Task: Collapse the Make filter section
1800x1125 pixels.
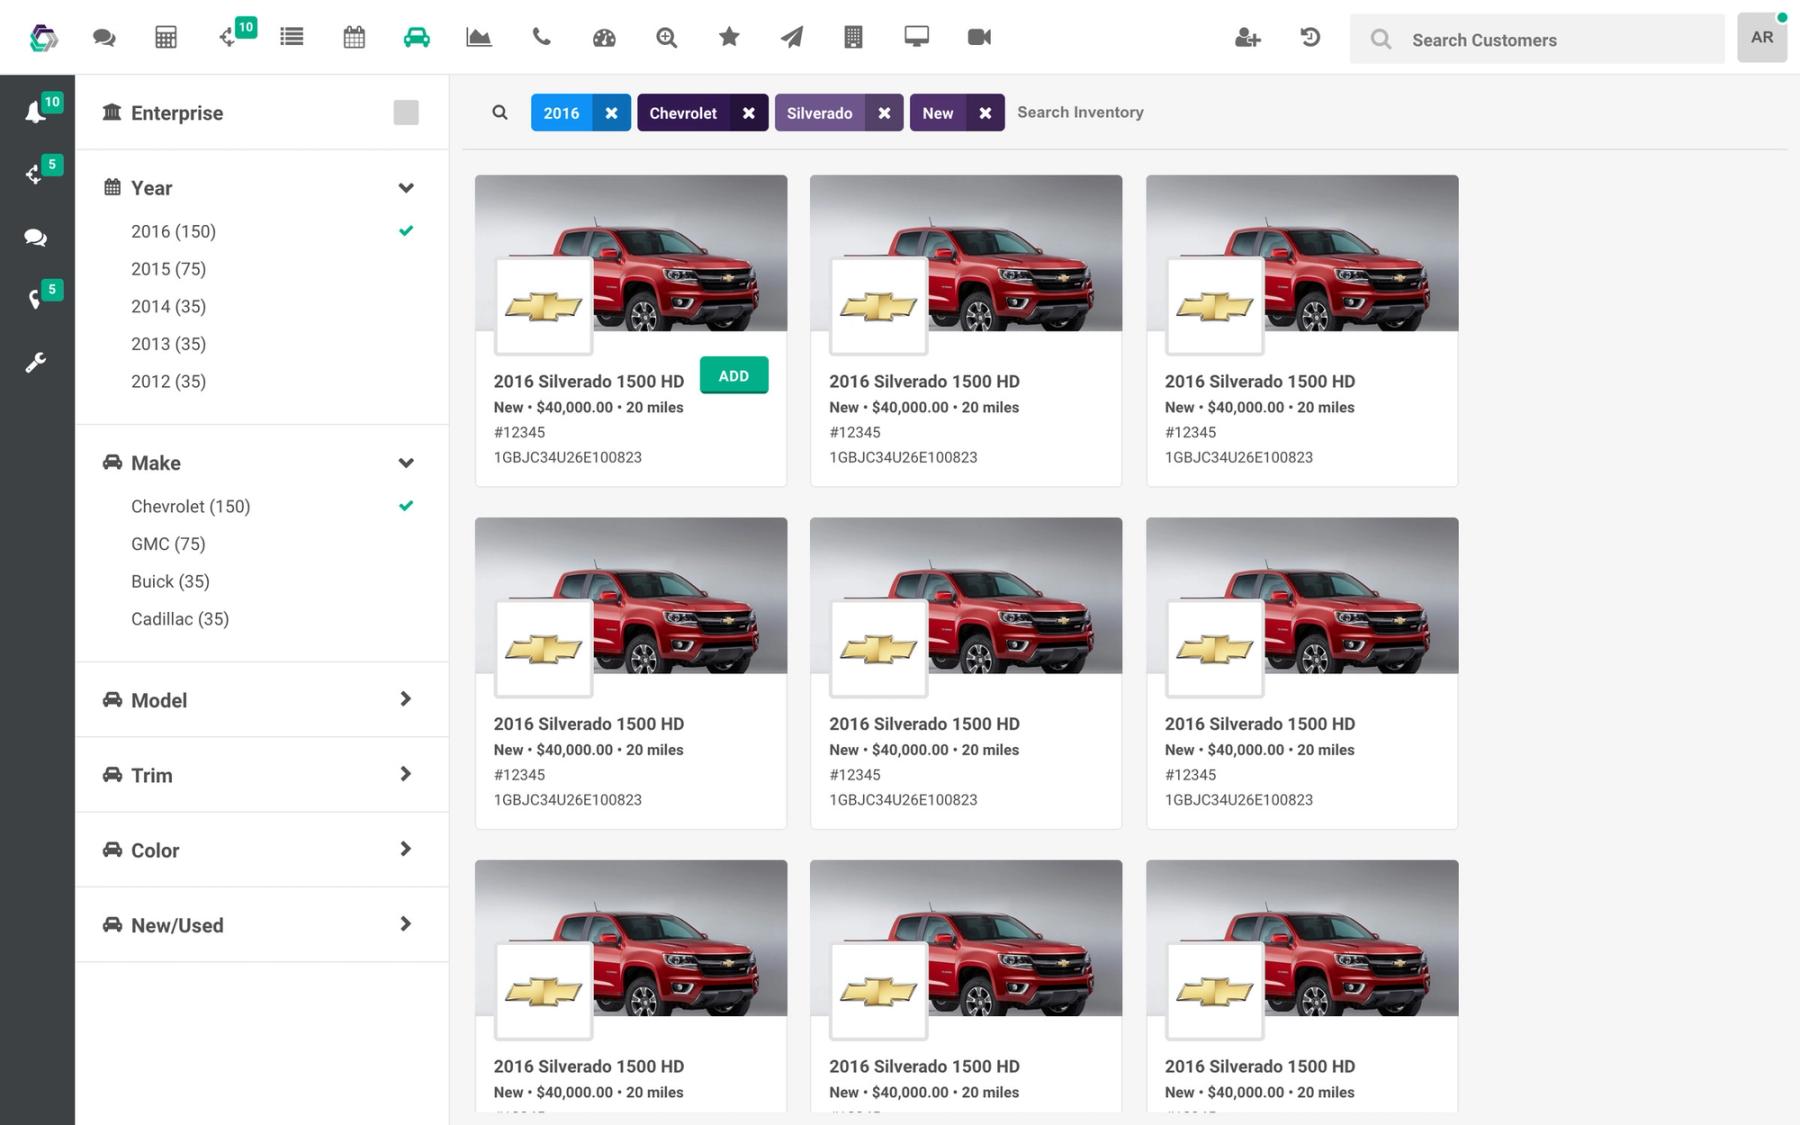Action: pos(406,463)
